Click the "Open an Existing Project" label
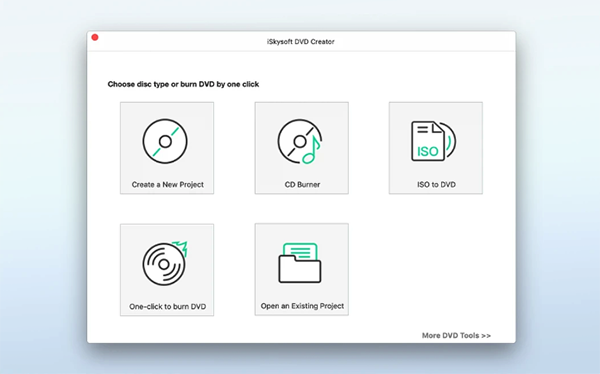Viewport: 600px width, 374px height. (302, 306)
